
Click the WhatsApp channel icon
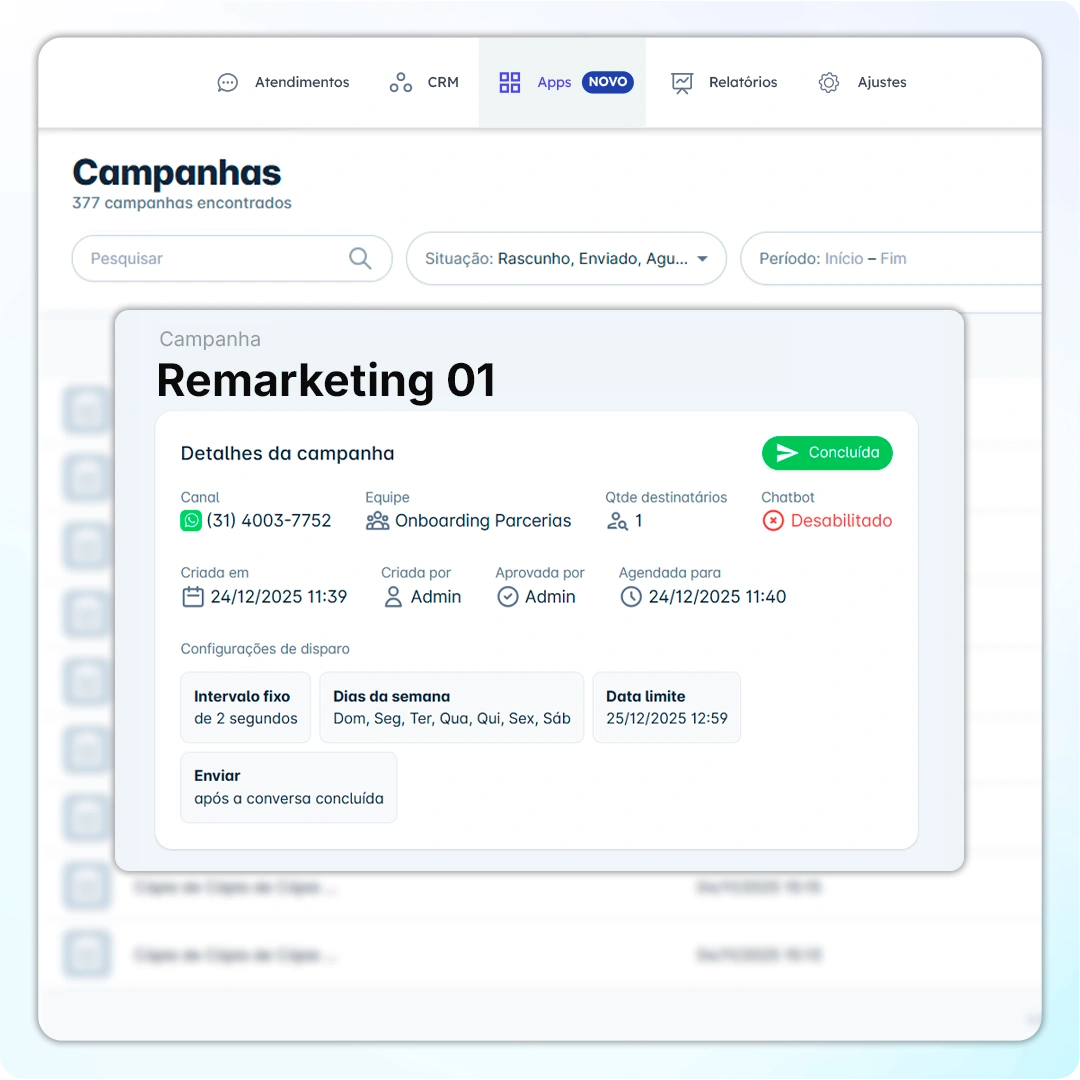[191, 521]
